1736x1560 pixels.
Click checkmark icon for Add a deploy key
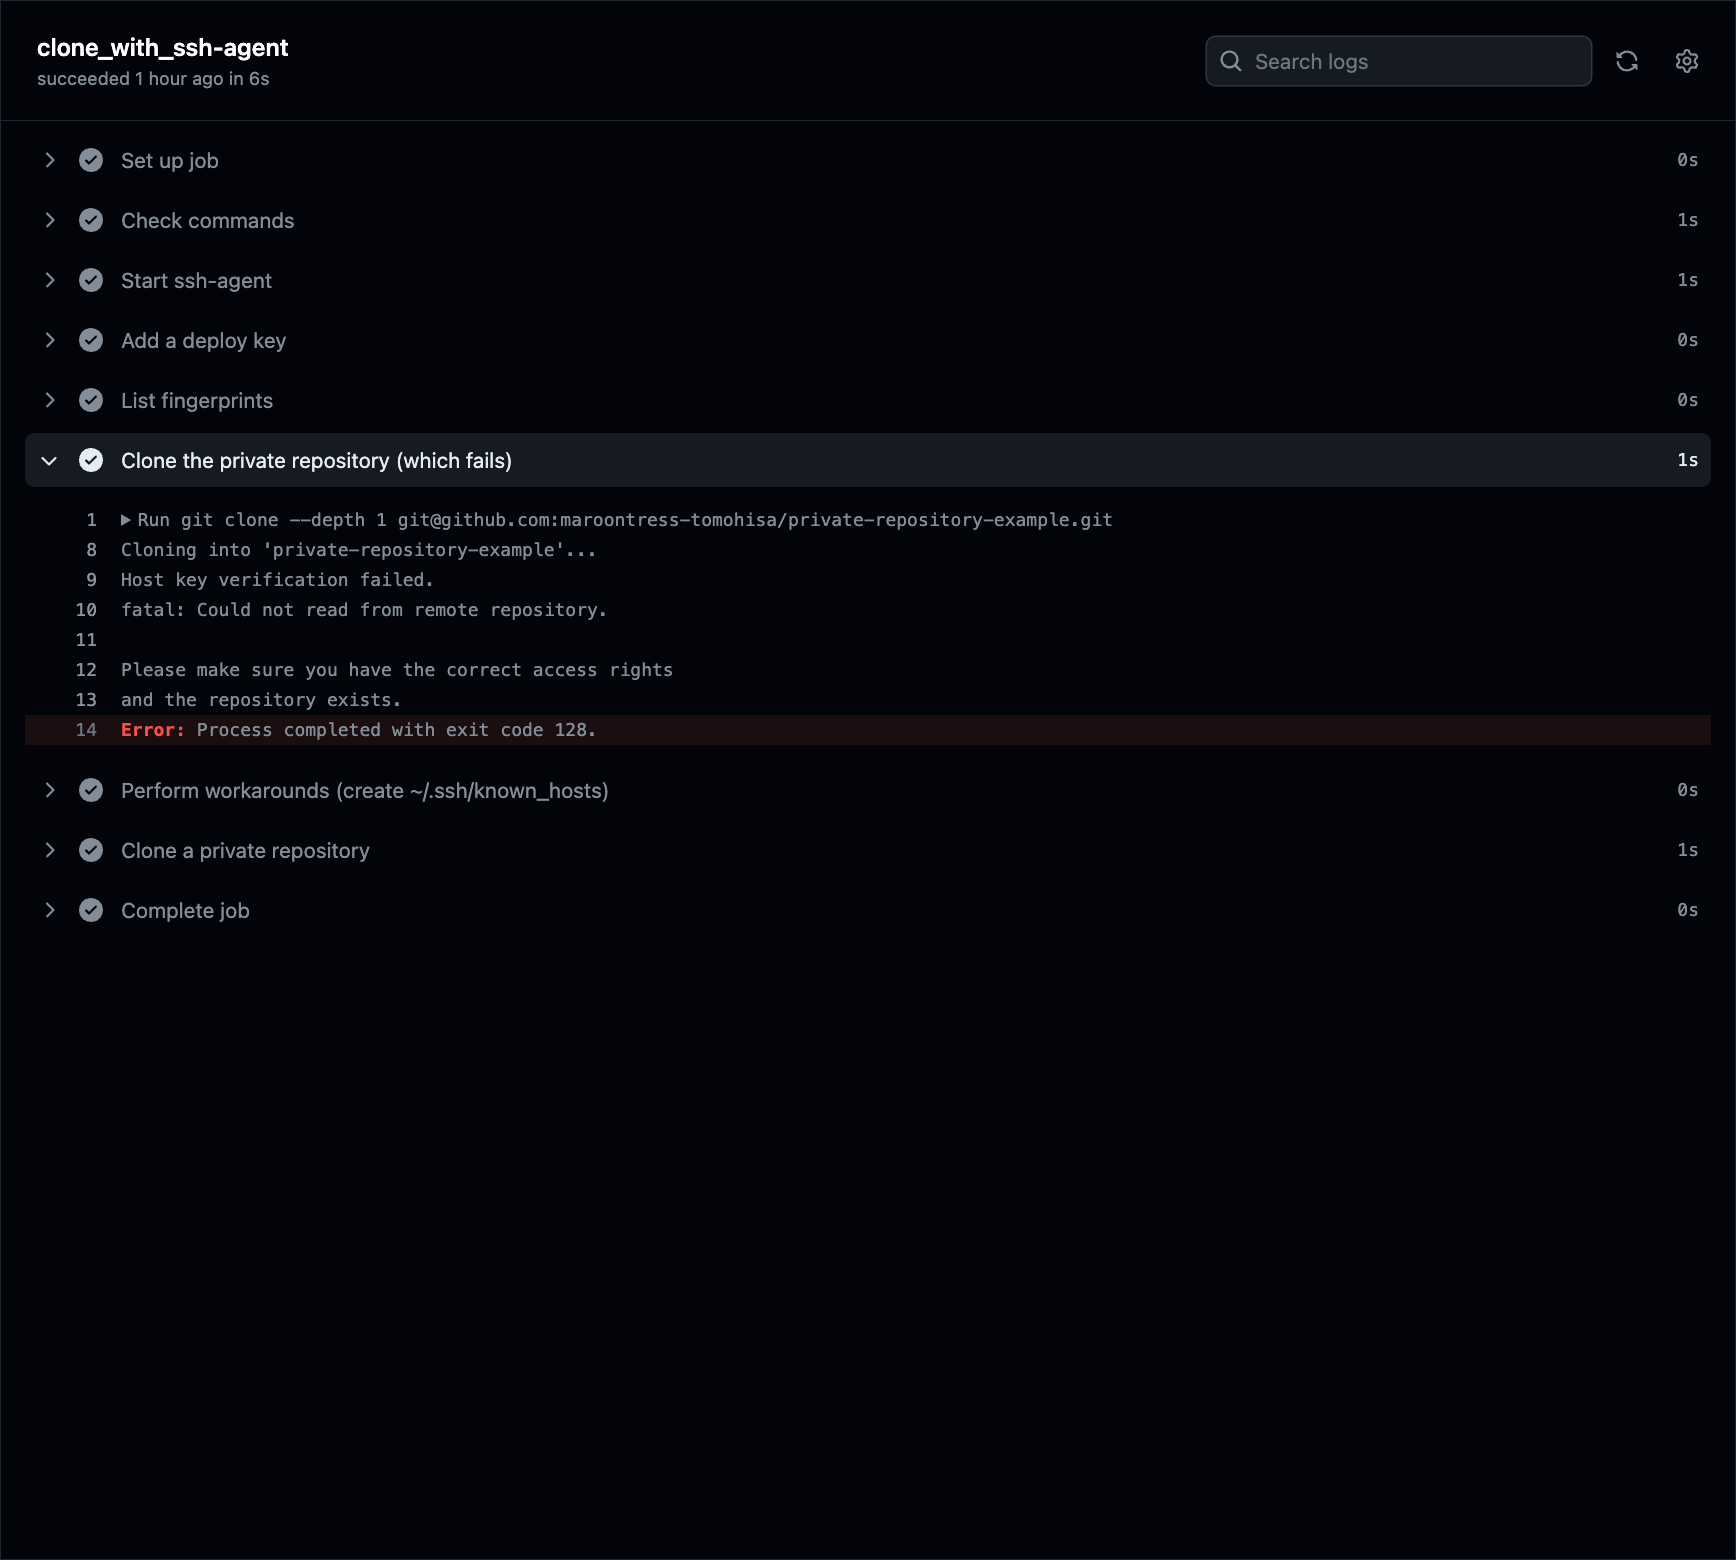(91, 340)
